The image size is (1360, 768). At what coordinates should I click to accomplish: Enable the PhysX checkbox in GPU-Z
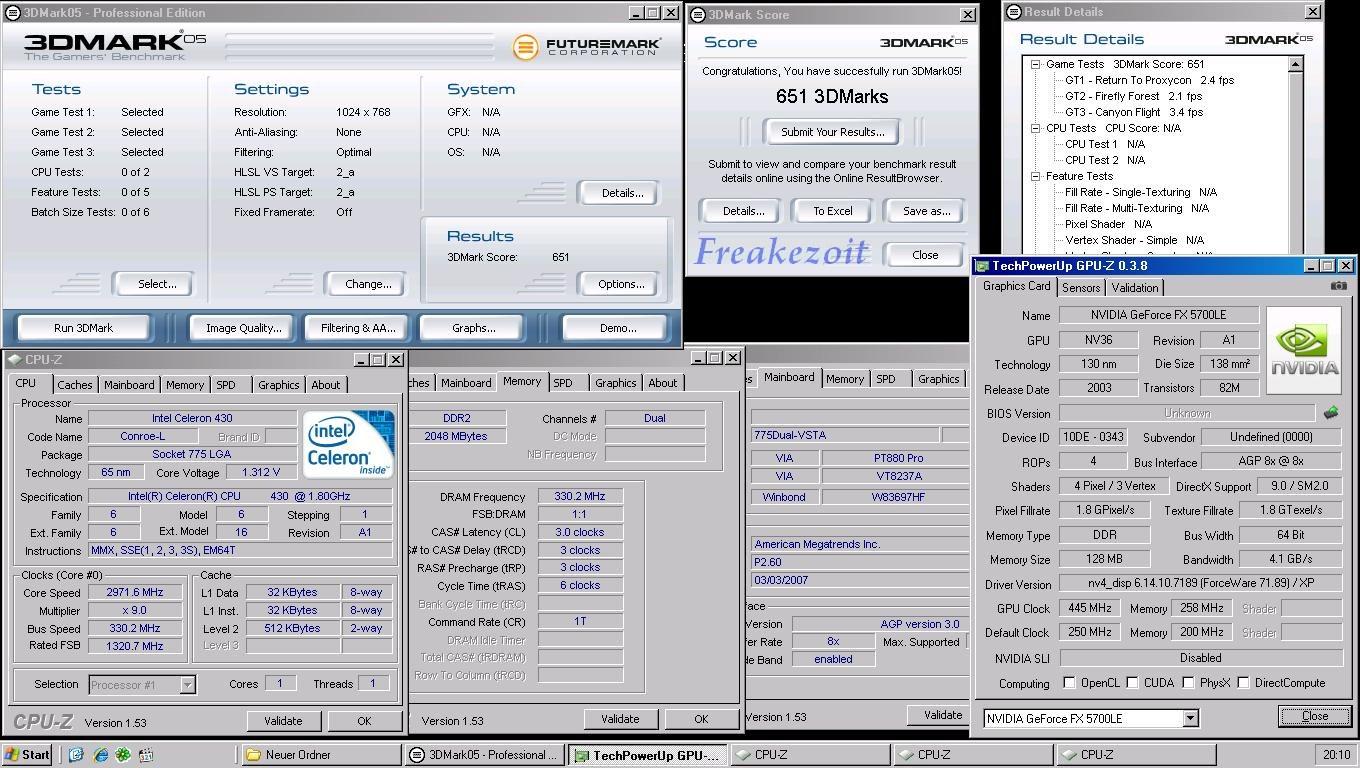tap(1188, 683)
